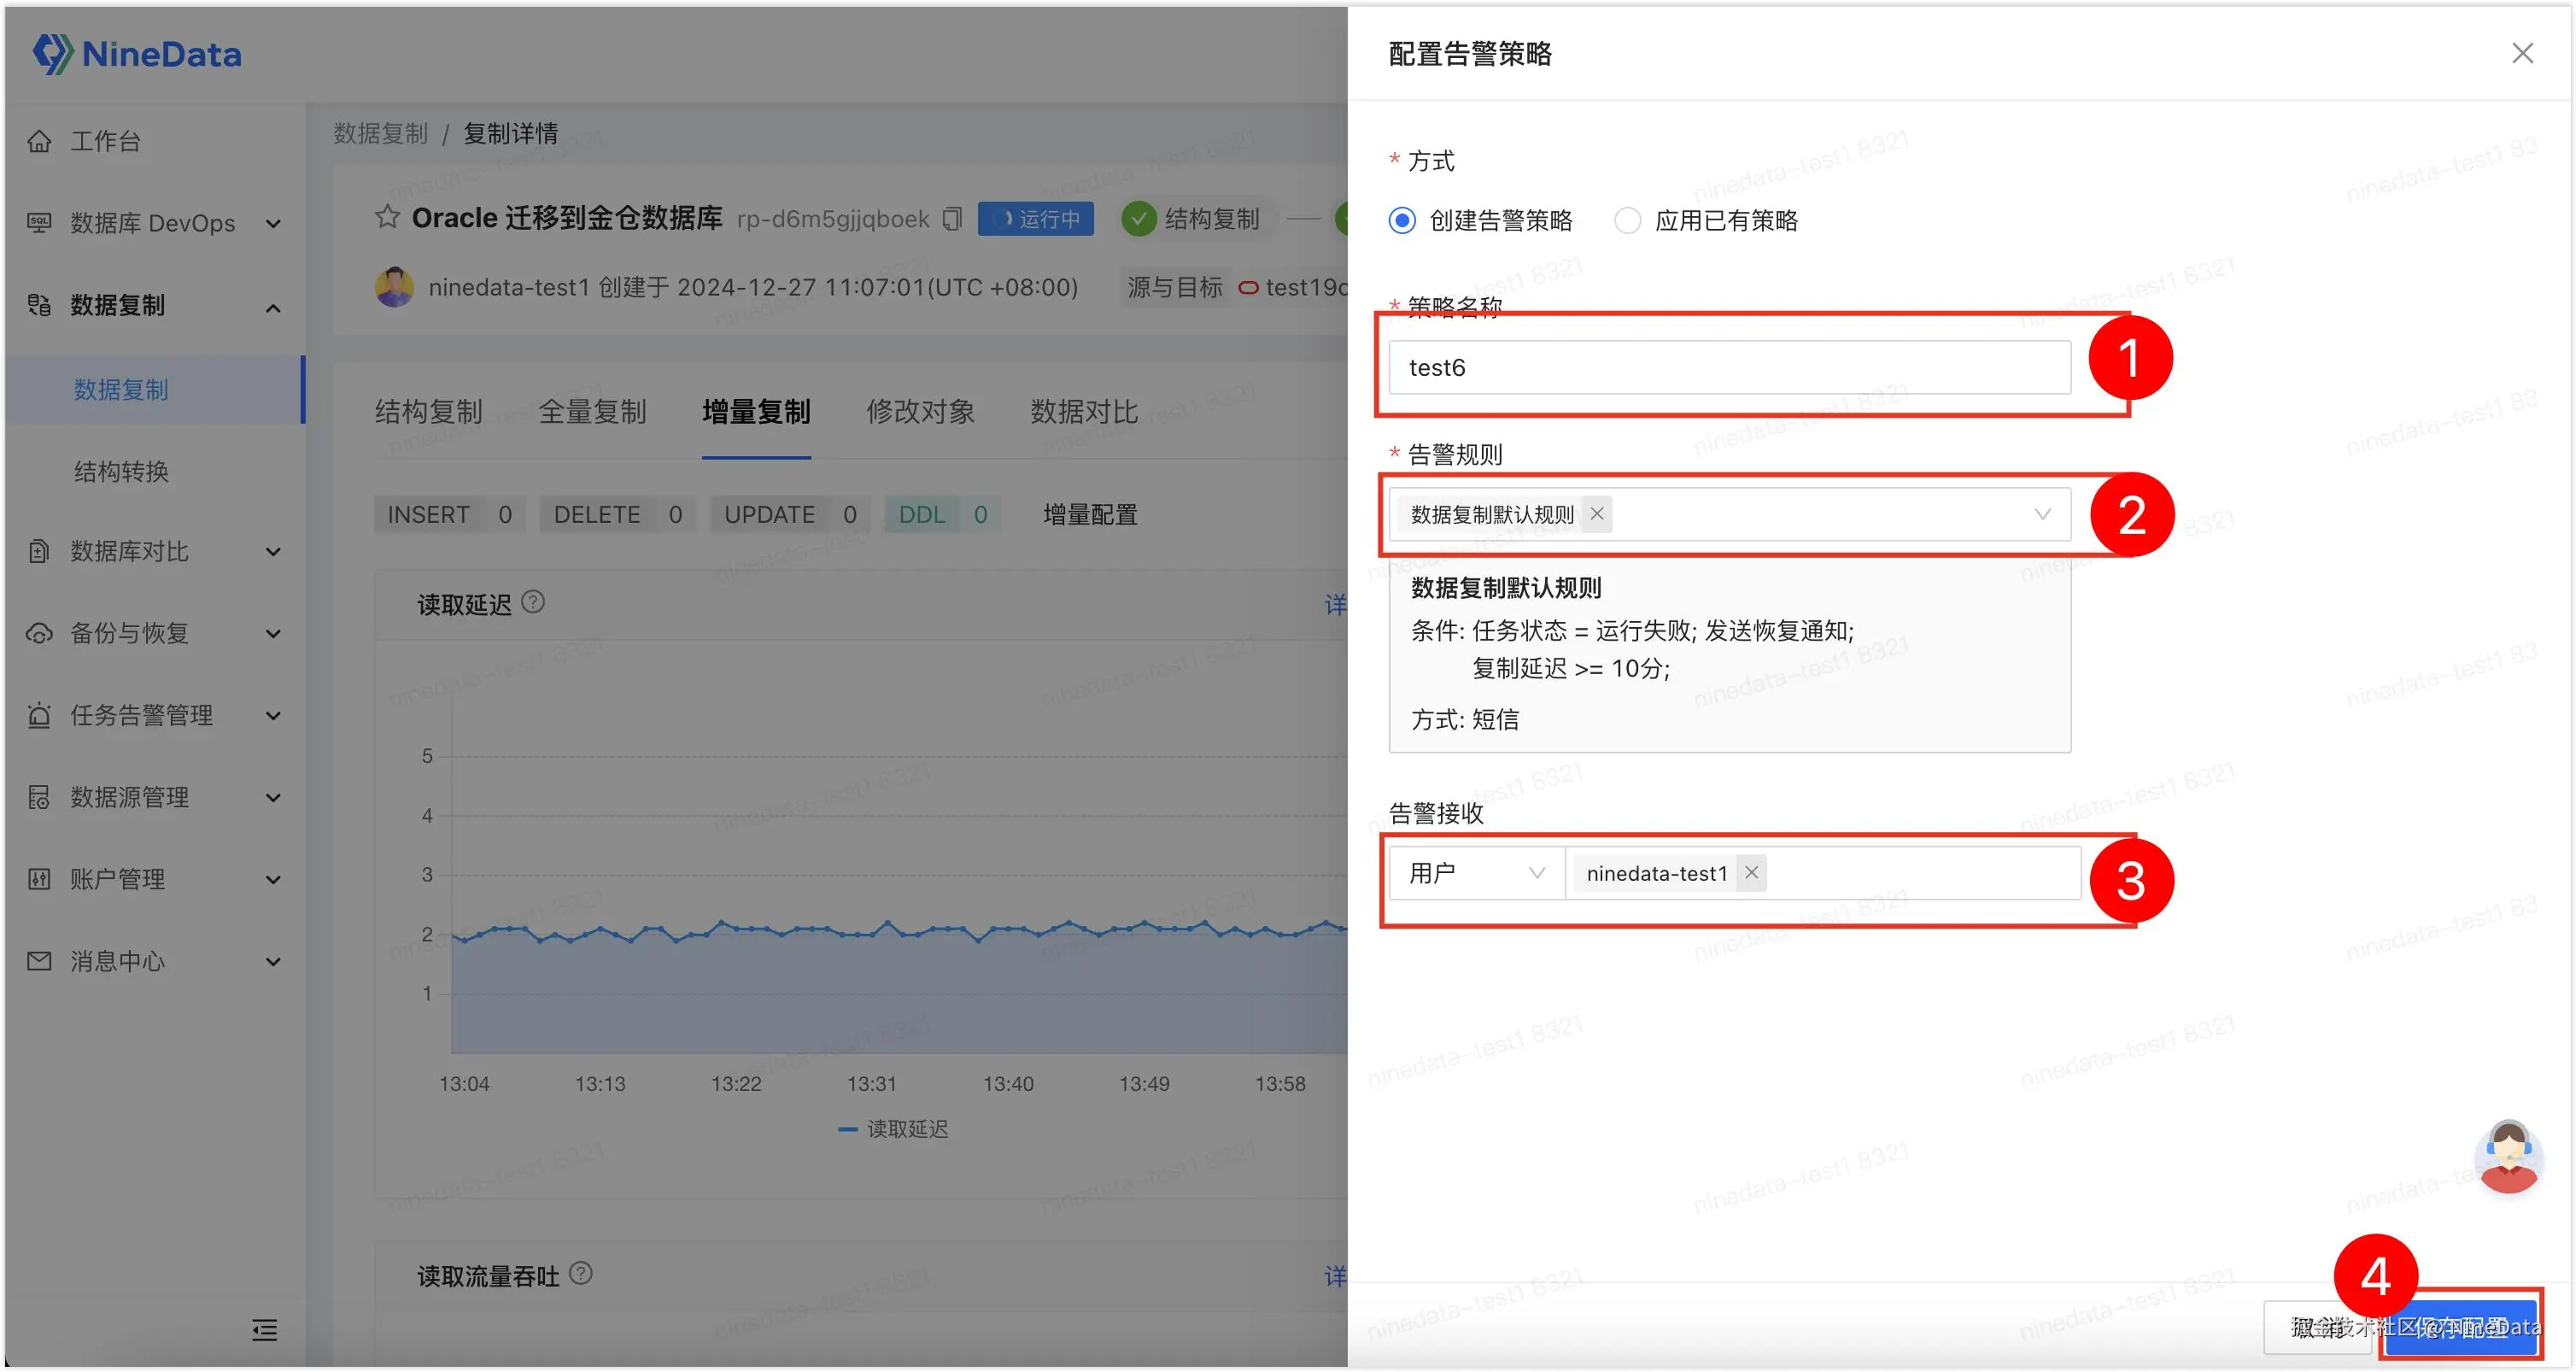Switch to the 全量复制 tab
The image size is (2576, 1372).
[592, 411]
